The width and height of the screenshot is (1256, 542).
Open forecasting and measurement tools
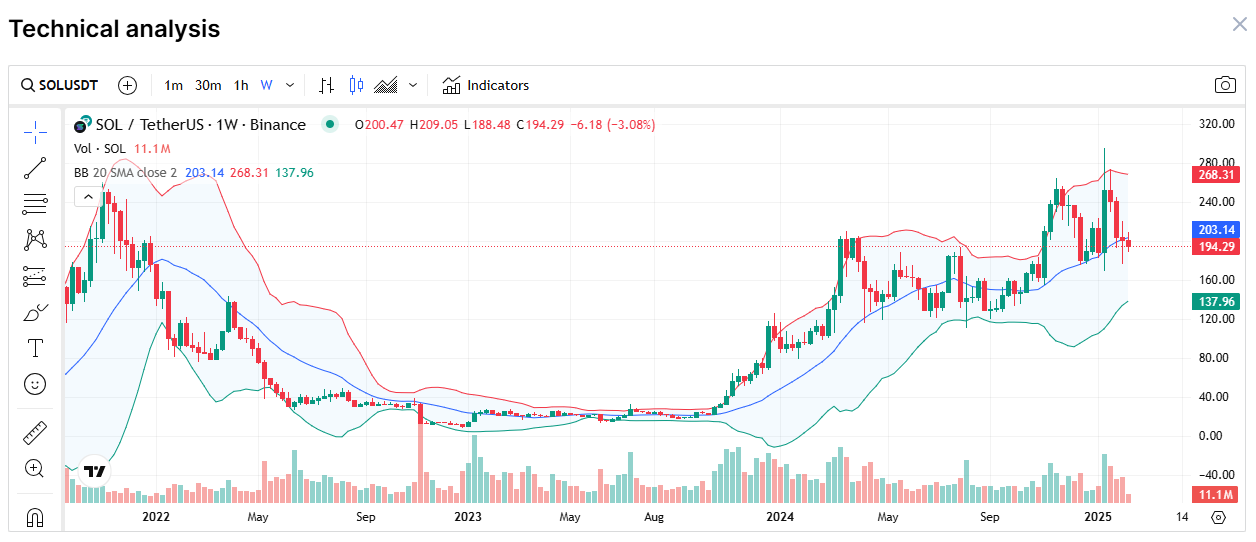coord(35,276)
